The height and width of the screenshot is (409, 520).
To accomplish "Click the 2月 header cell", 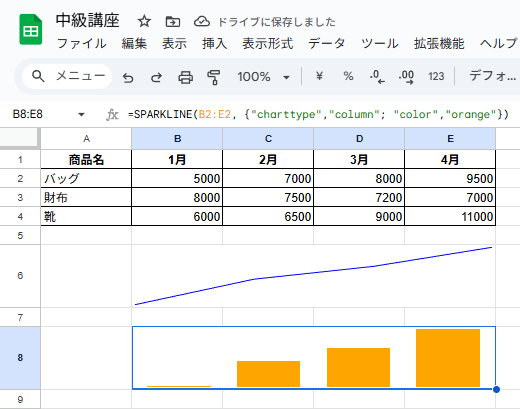I will click(x=268, y=160).
